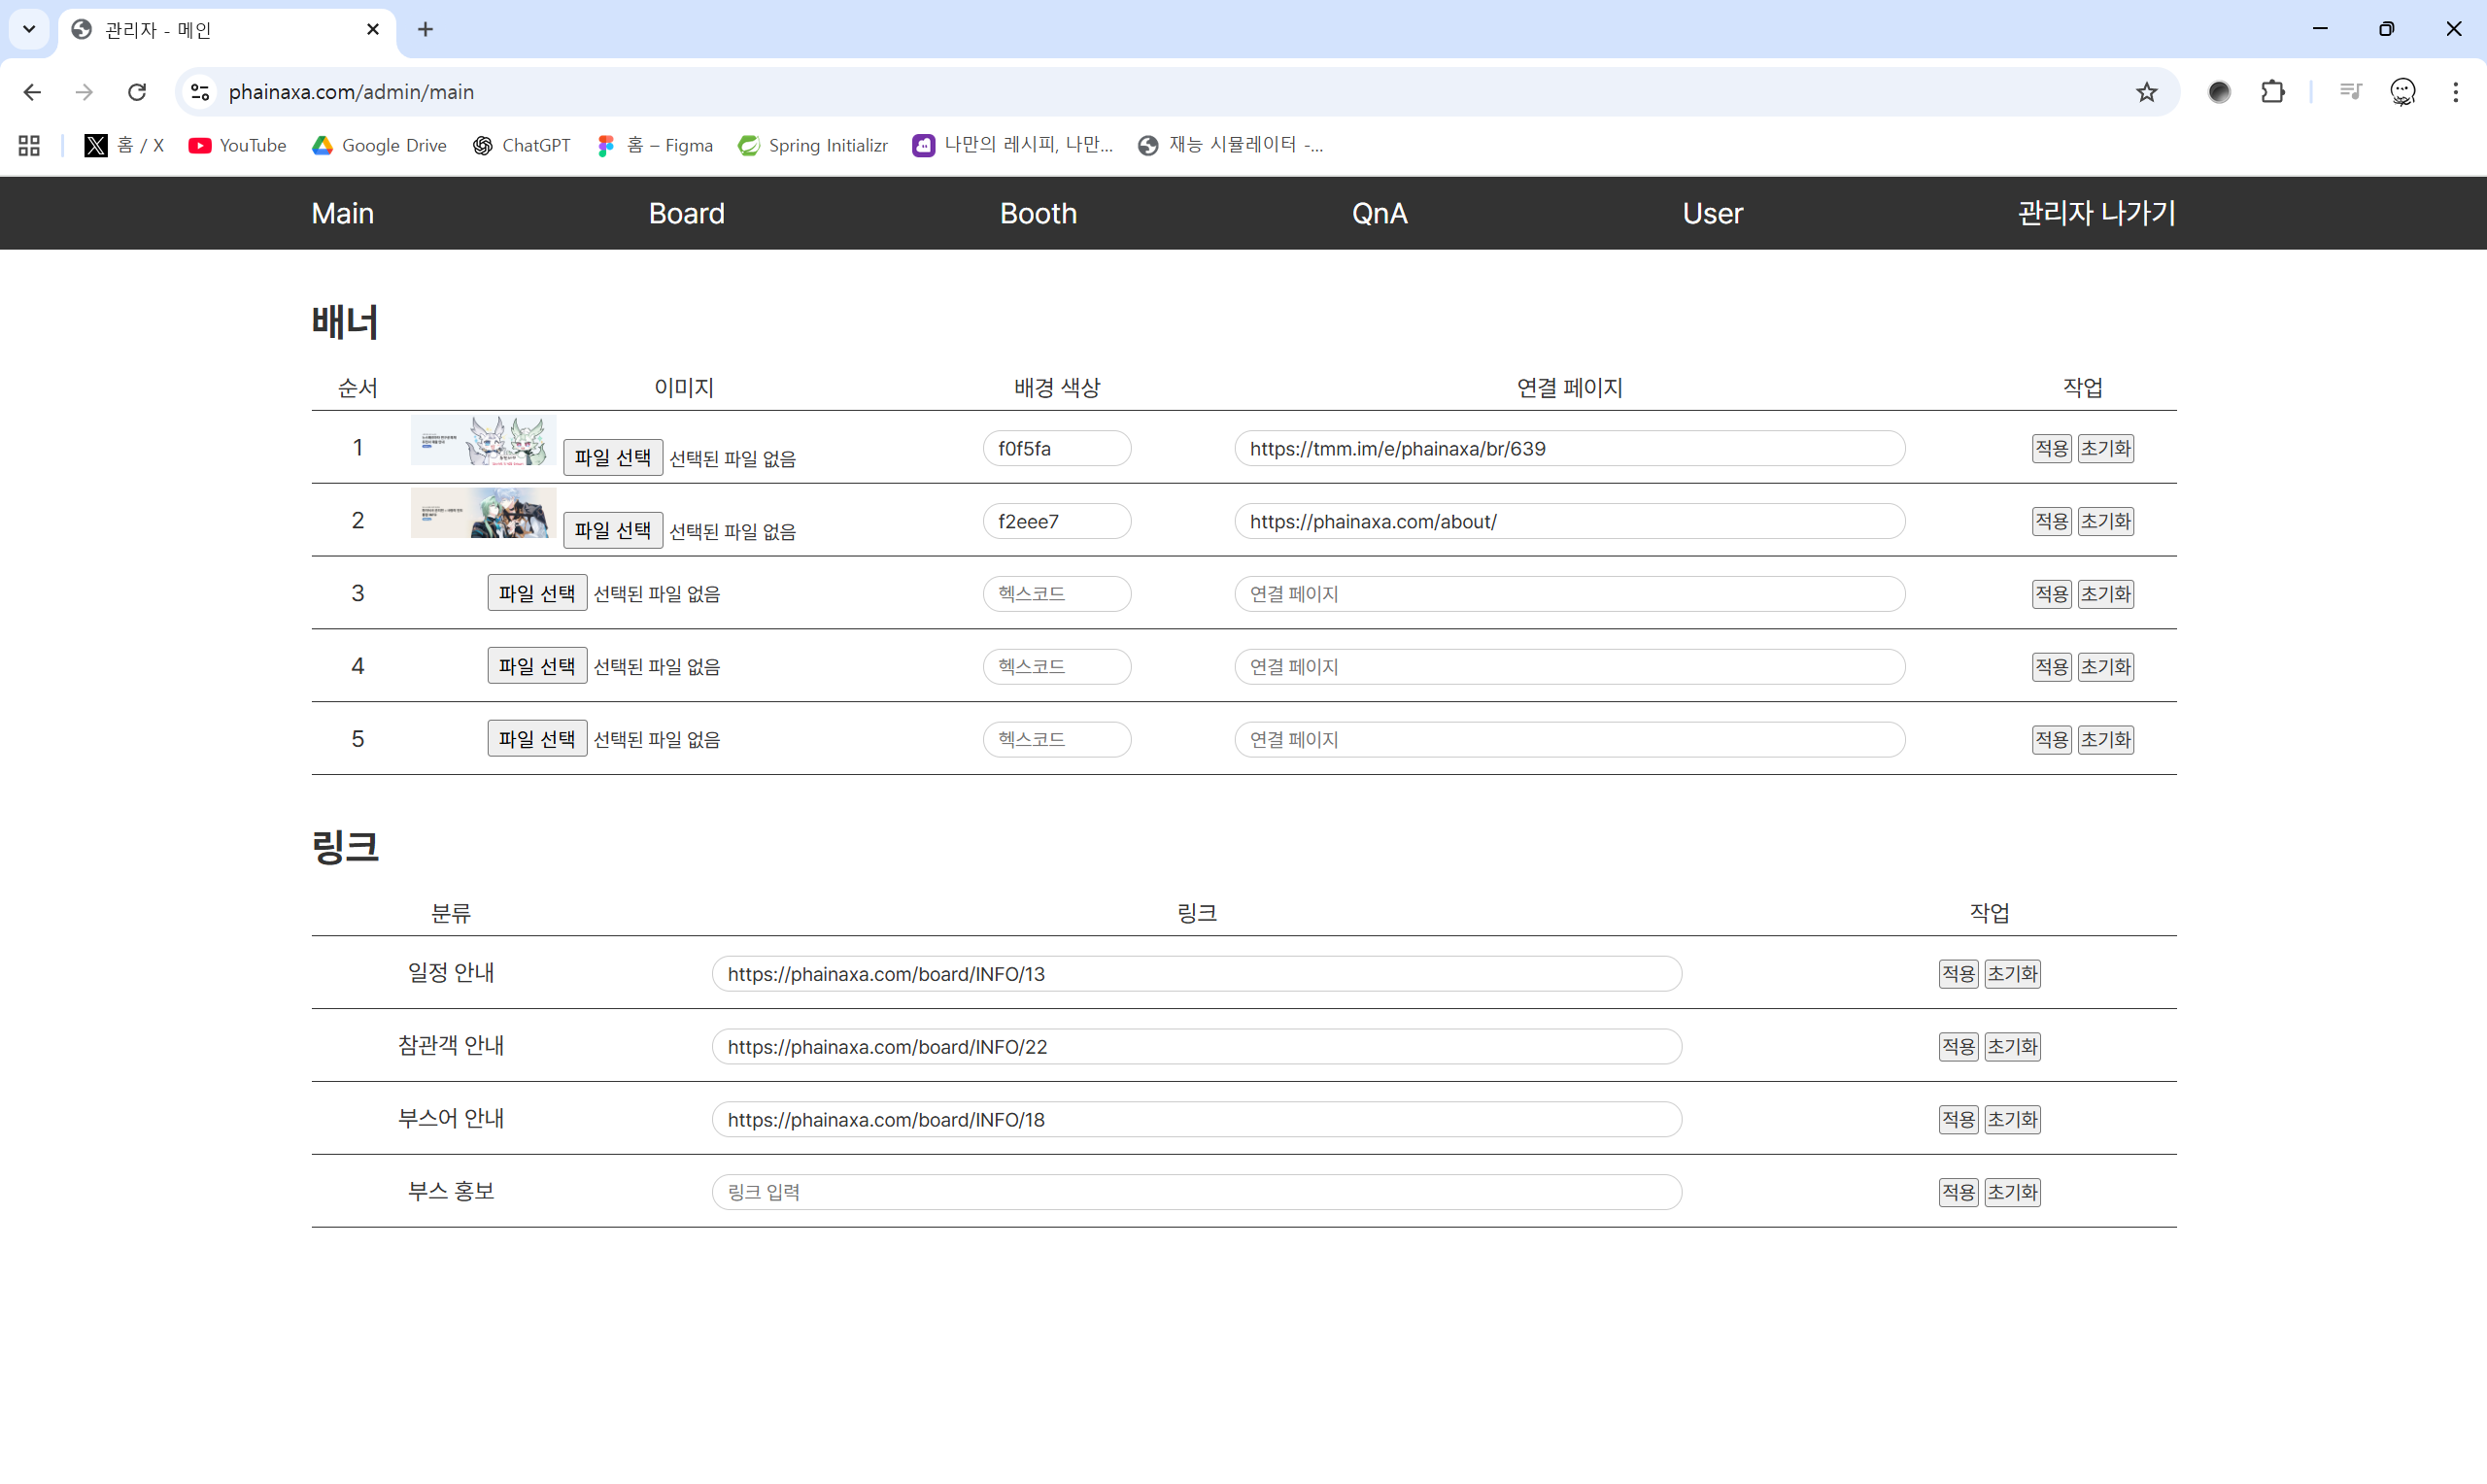Viewport: 2487px width, 1484px height.
Task: Open the Board menu
Action: pyautogui.click(x=686, y=213)
